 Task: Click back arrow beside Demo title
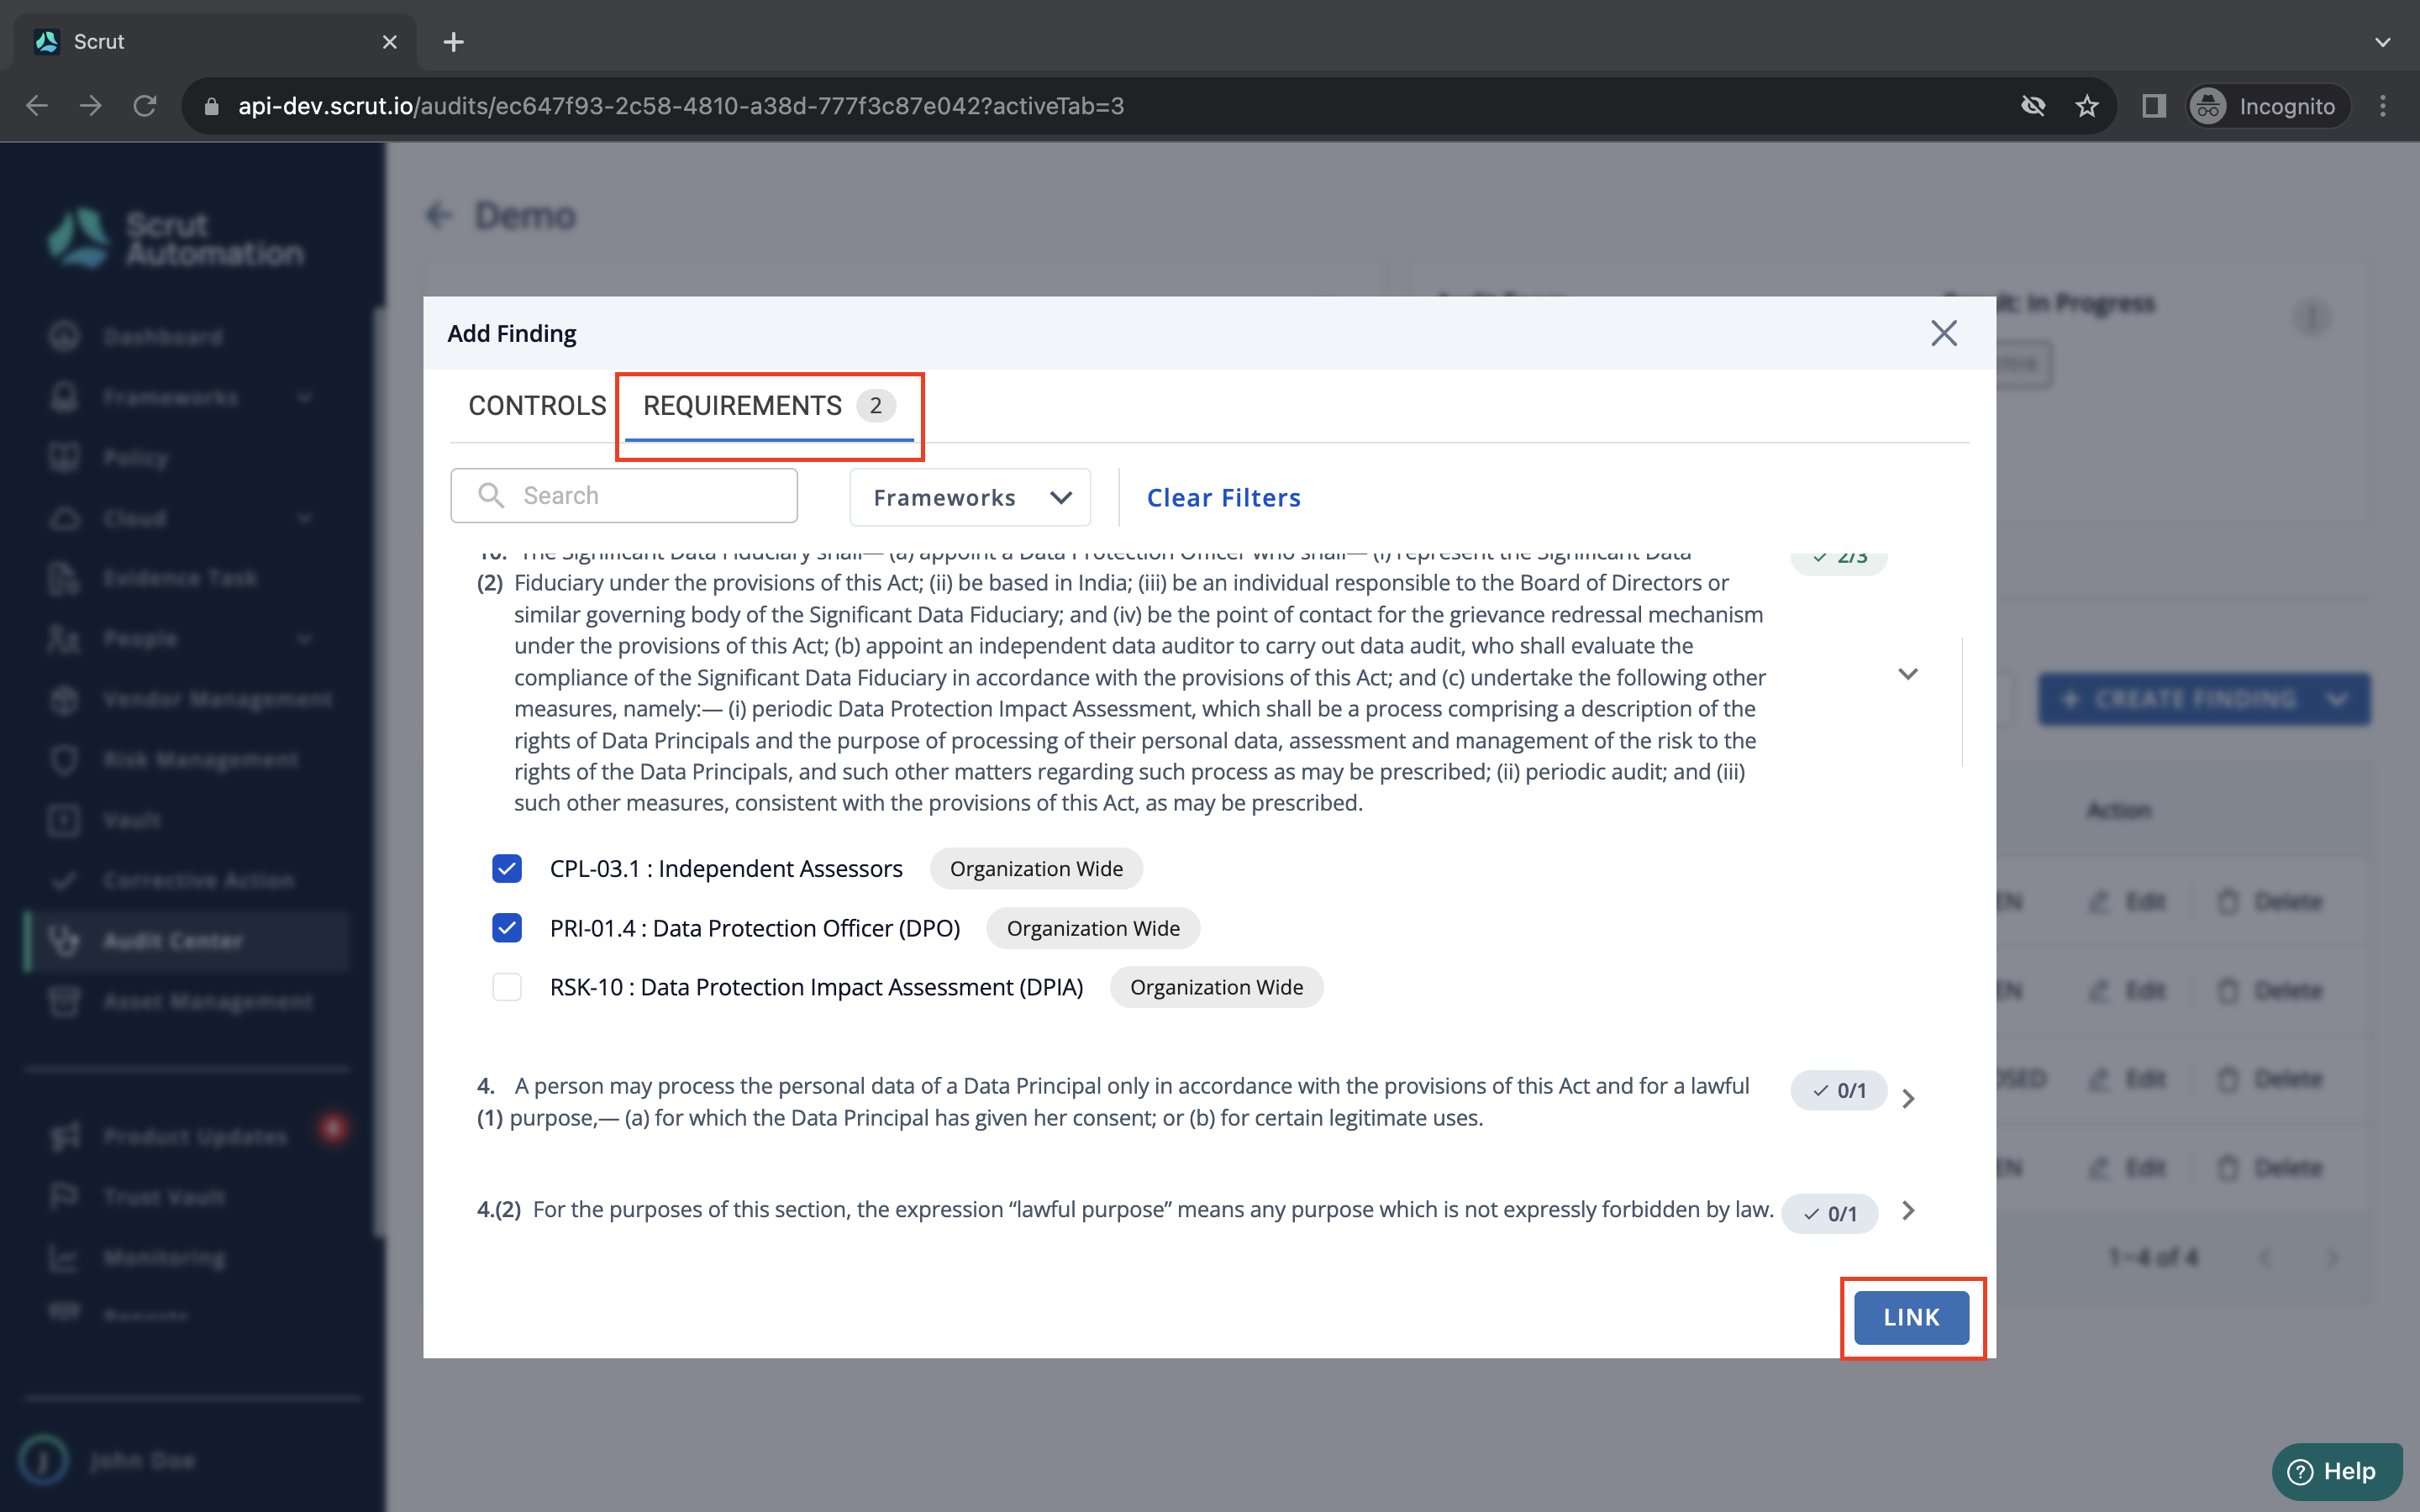(438, 215)
